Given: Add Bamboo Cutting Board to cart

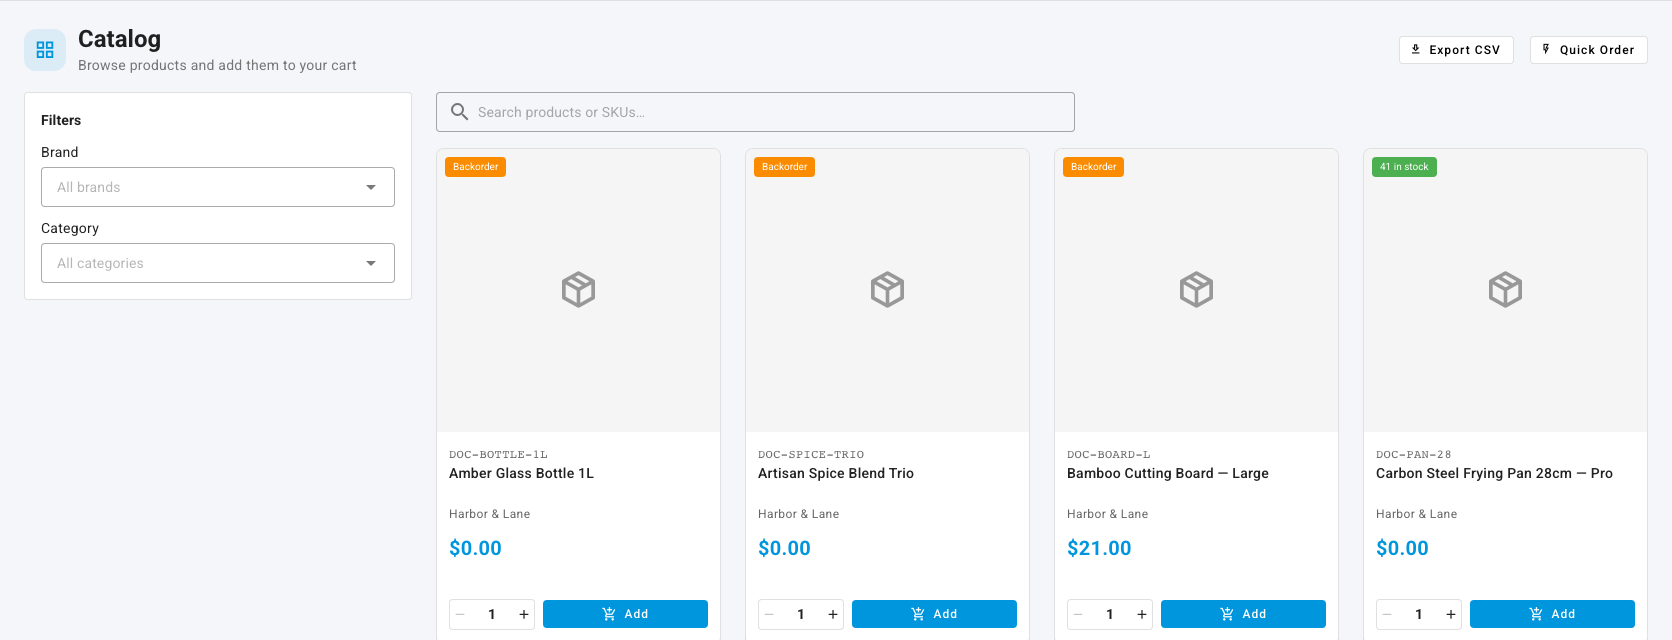Looking at the screenshot, I should (x=1243, y=614).
